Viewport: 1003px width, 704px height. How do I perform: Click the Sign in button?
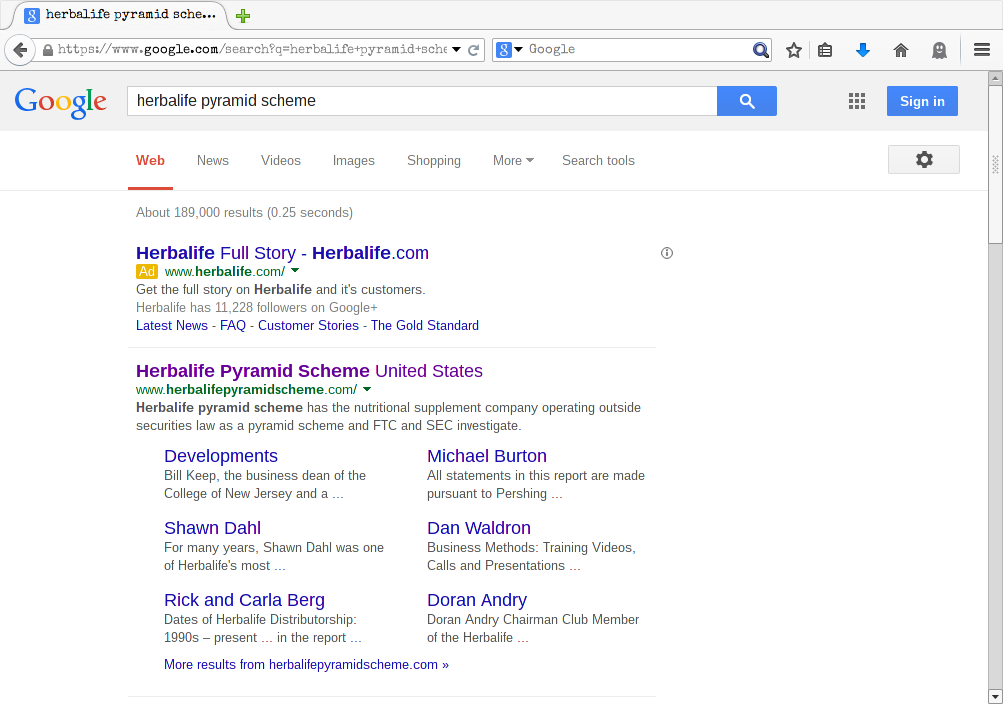[922, 101]
